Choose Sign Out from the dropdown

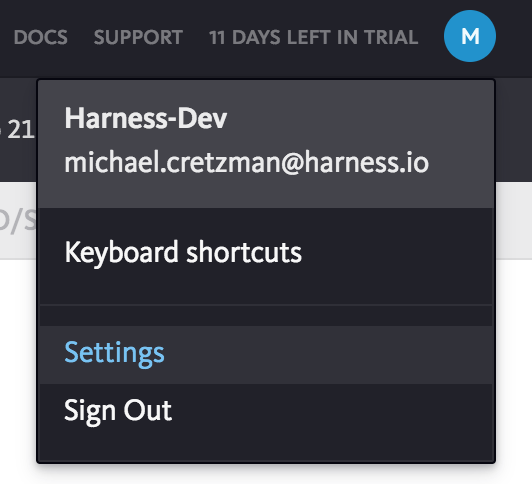[x=266, y=411]
